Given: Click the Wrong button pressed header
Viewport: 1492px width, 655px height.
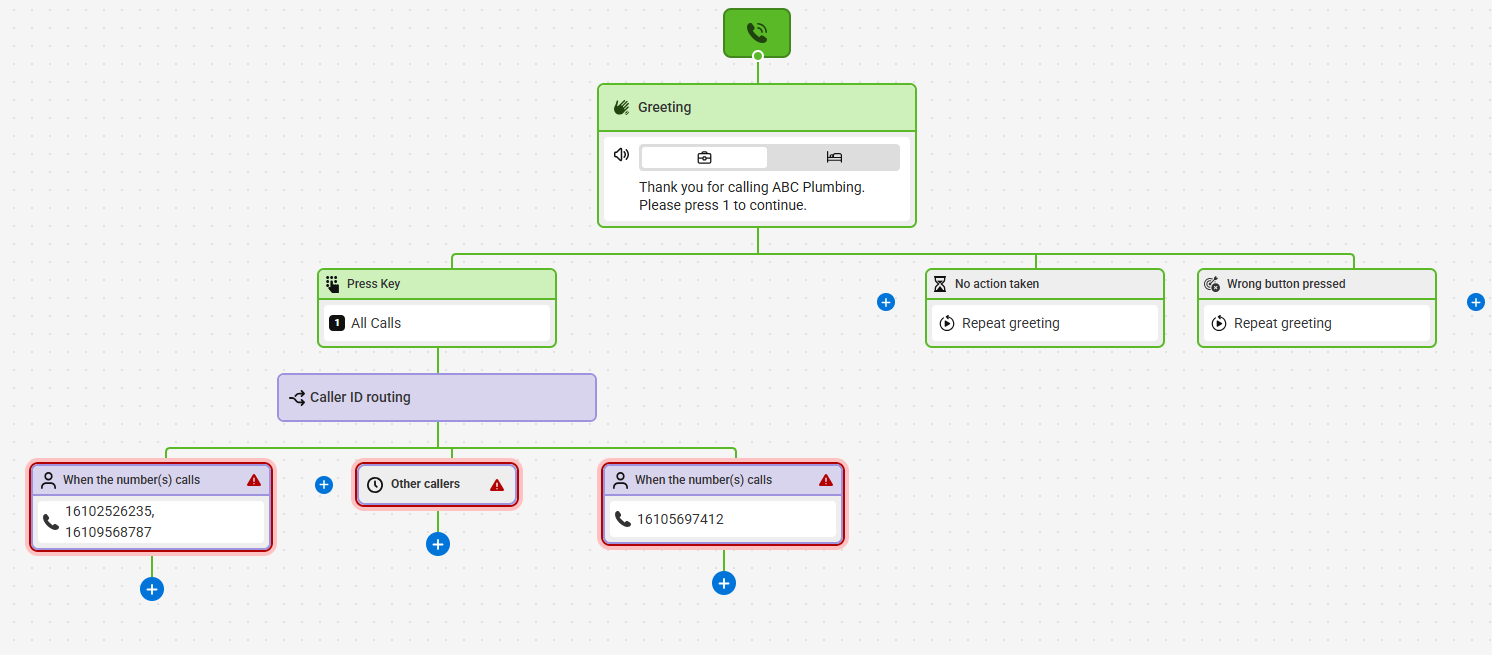Looking at the screenshot, I should tap(1317, 284).
